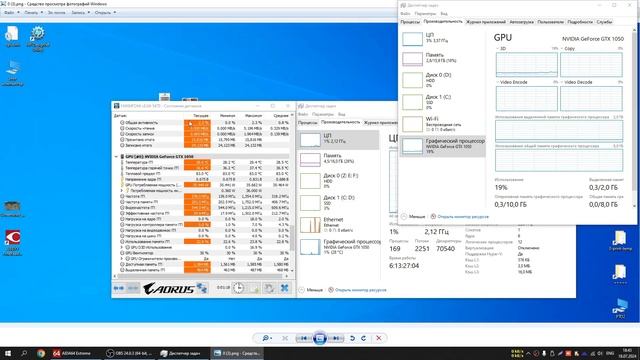
Task: Click HWiNFO logging sheet icon
Action: pyautogui.click(x=254, y=288)
